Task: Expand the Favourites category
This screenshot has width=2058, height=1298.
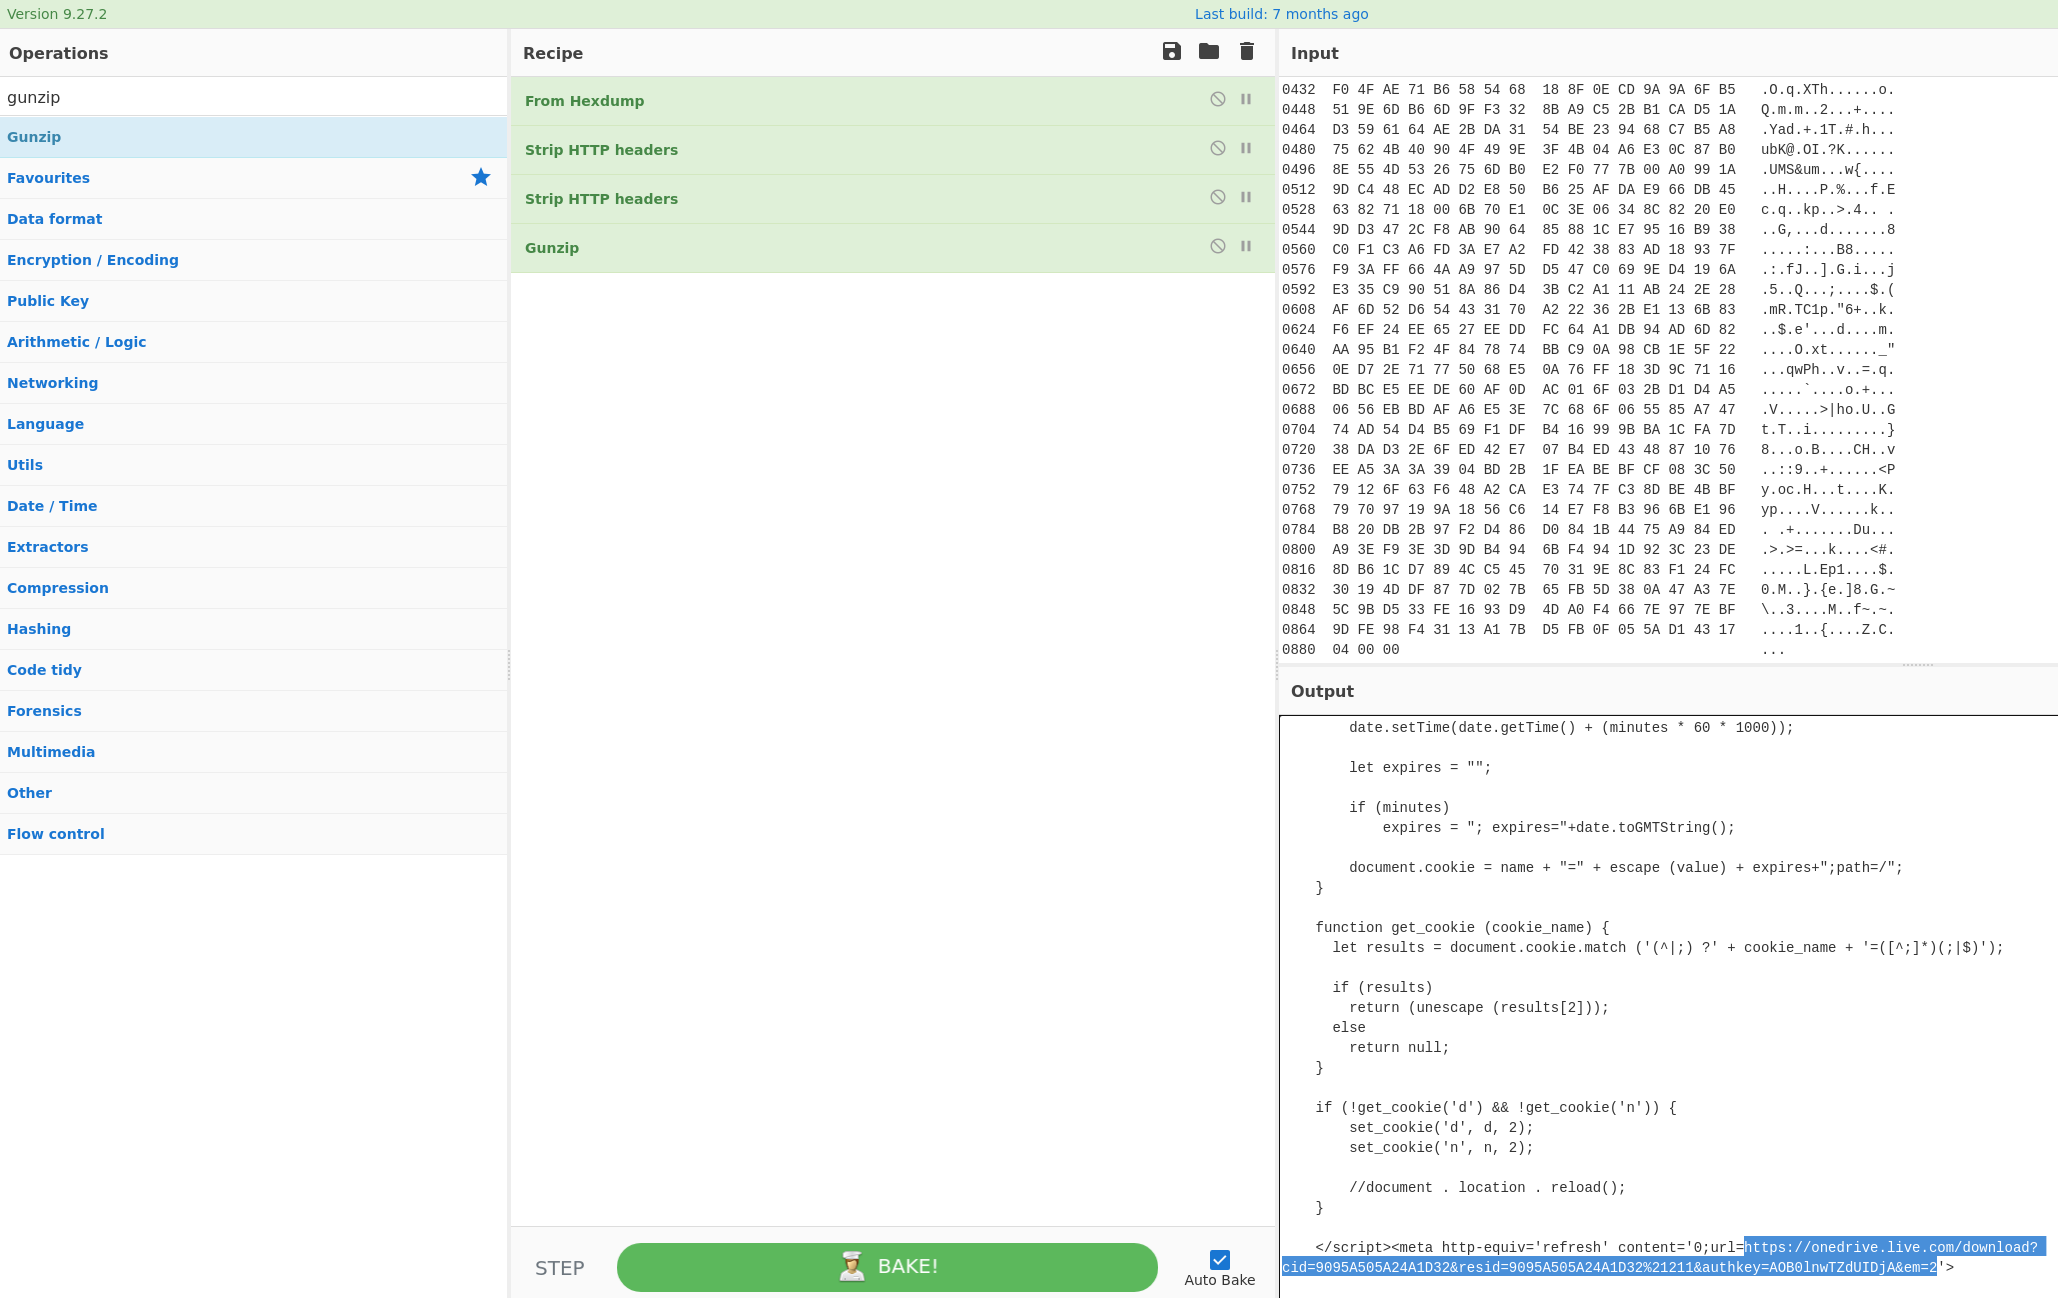Action: 253,178
